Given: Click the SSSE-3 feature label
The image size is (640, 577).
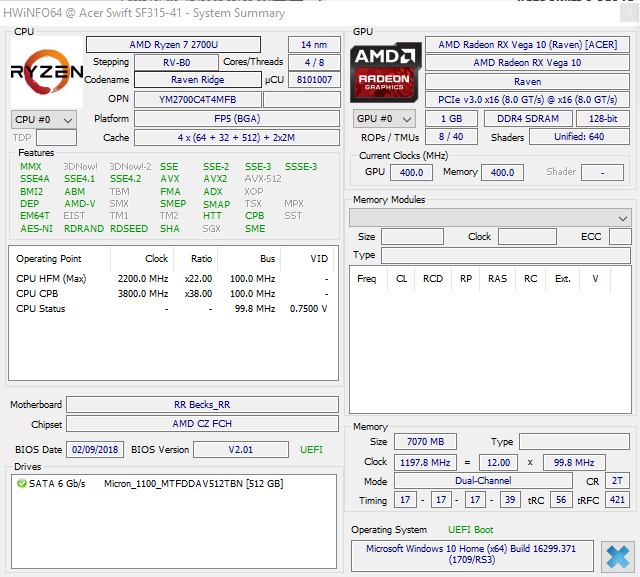Looking at the screenshot, I should [301, 166].
